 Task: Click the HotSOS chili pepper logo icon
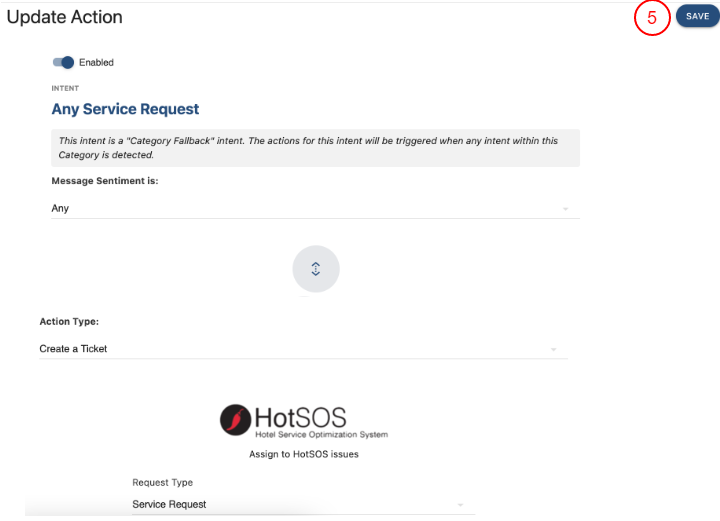(x=236, y=421)
